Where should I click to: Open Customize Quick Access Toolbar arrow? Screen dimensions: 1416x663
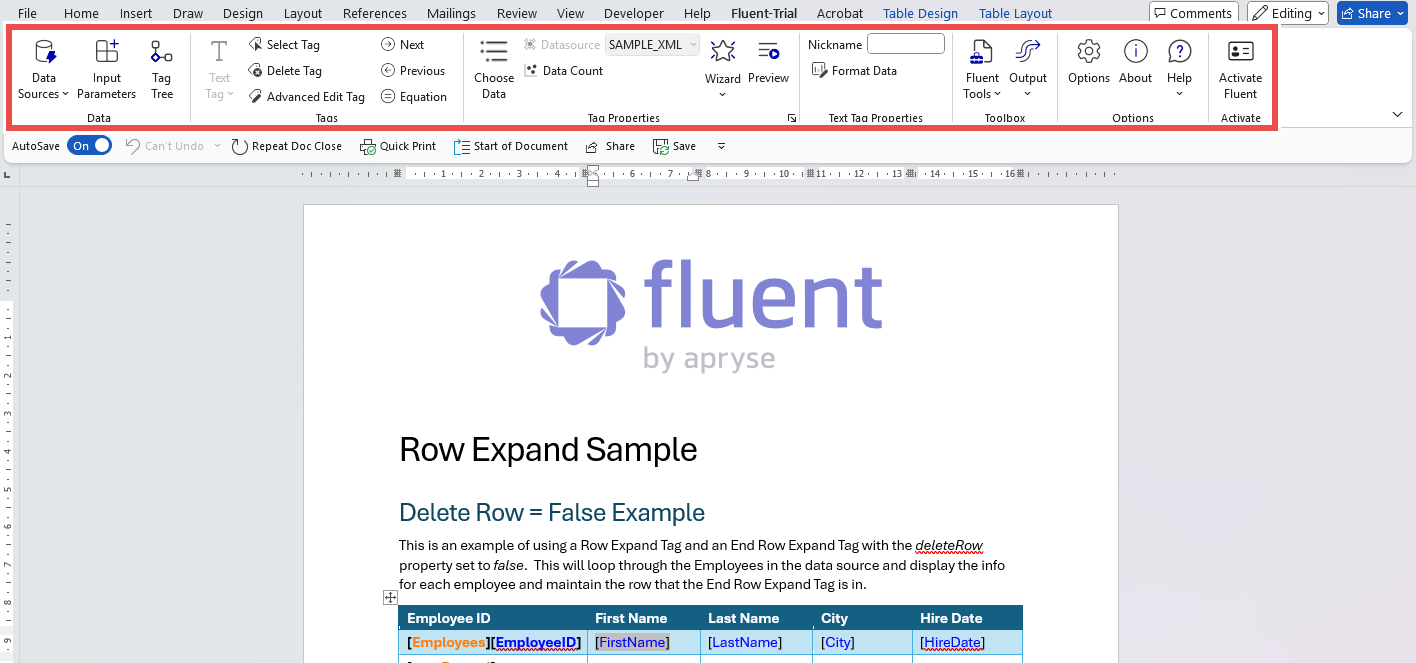pos(721,146)
